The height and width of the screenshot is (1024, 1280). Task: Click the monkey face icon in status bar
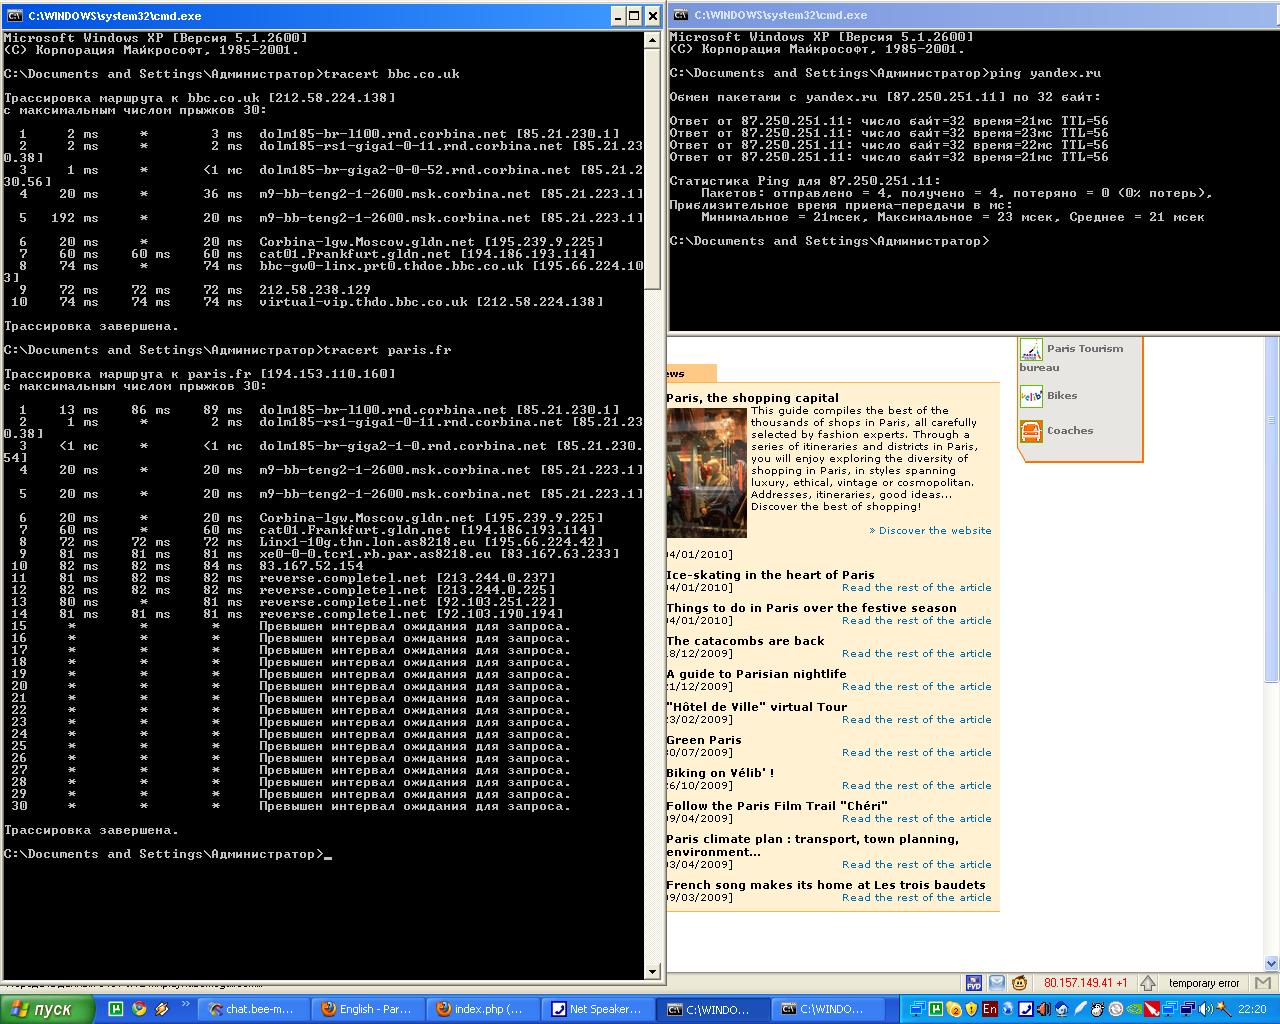1019,983
